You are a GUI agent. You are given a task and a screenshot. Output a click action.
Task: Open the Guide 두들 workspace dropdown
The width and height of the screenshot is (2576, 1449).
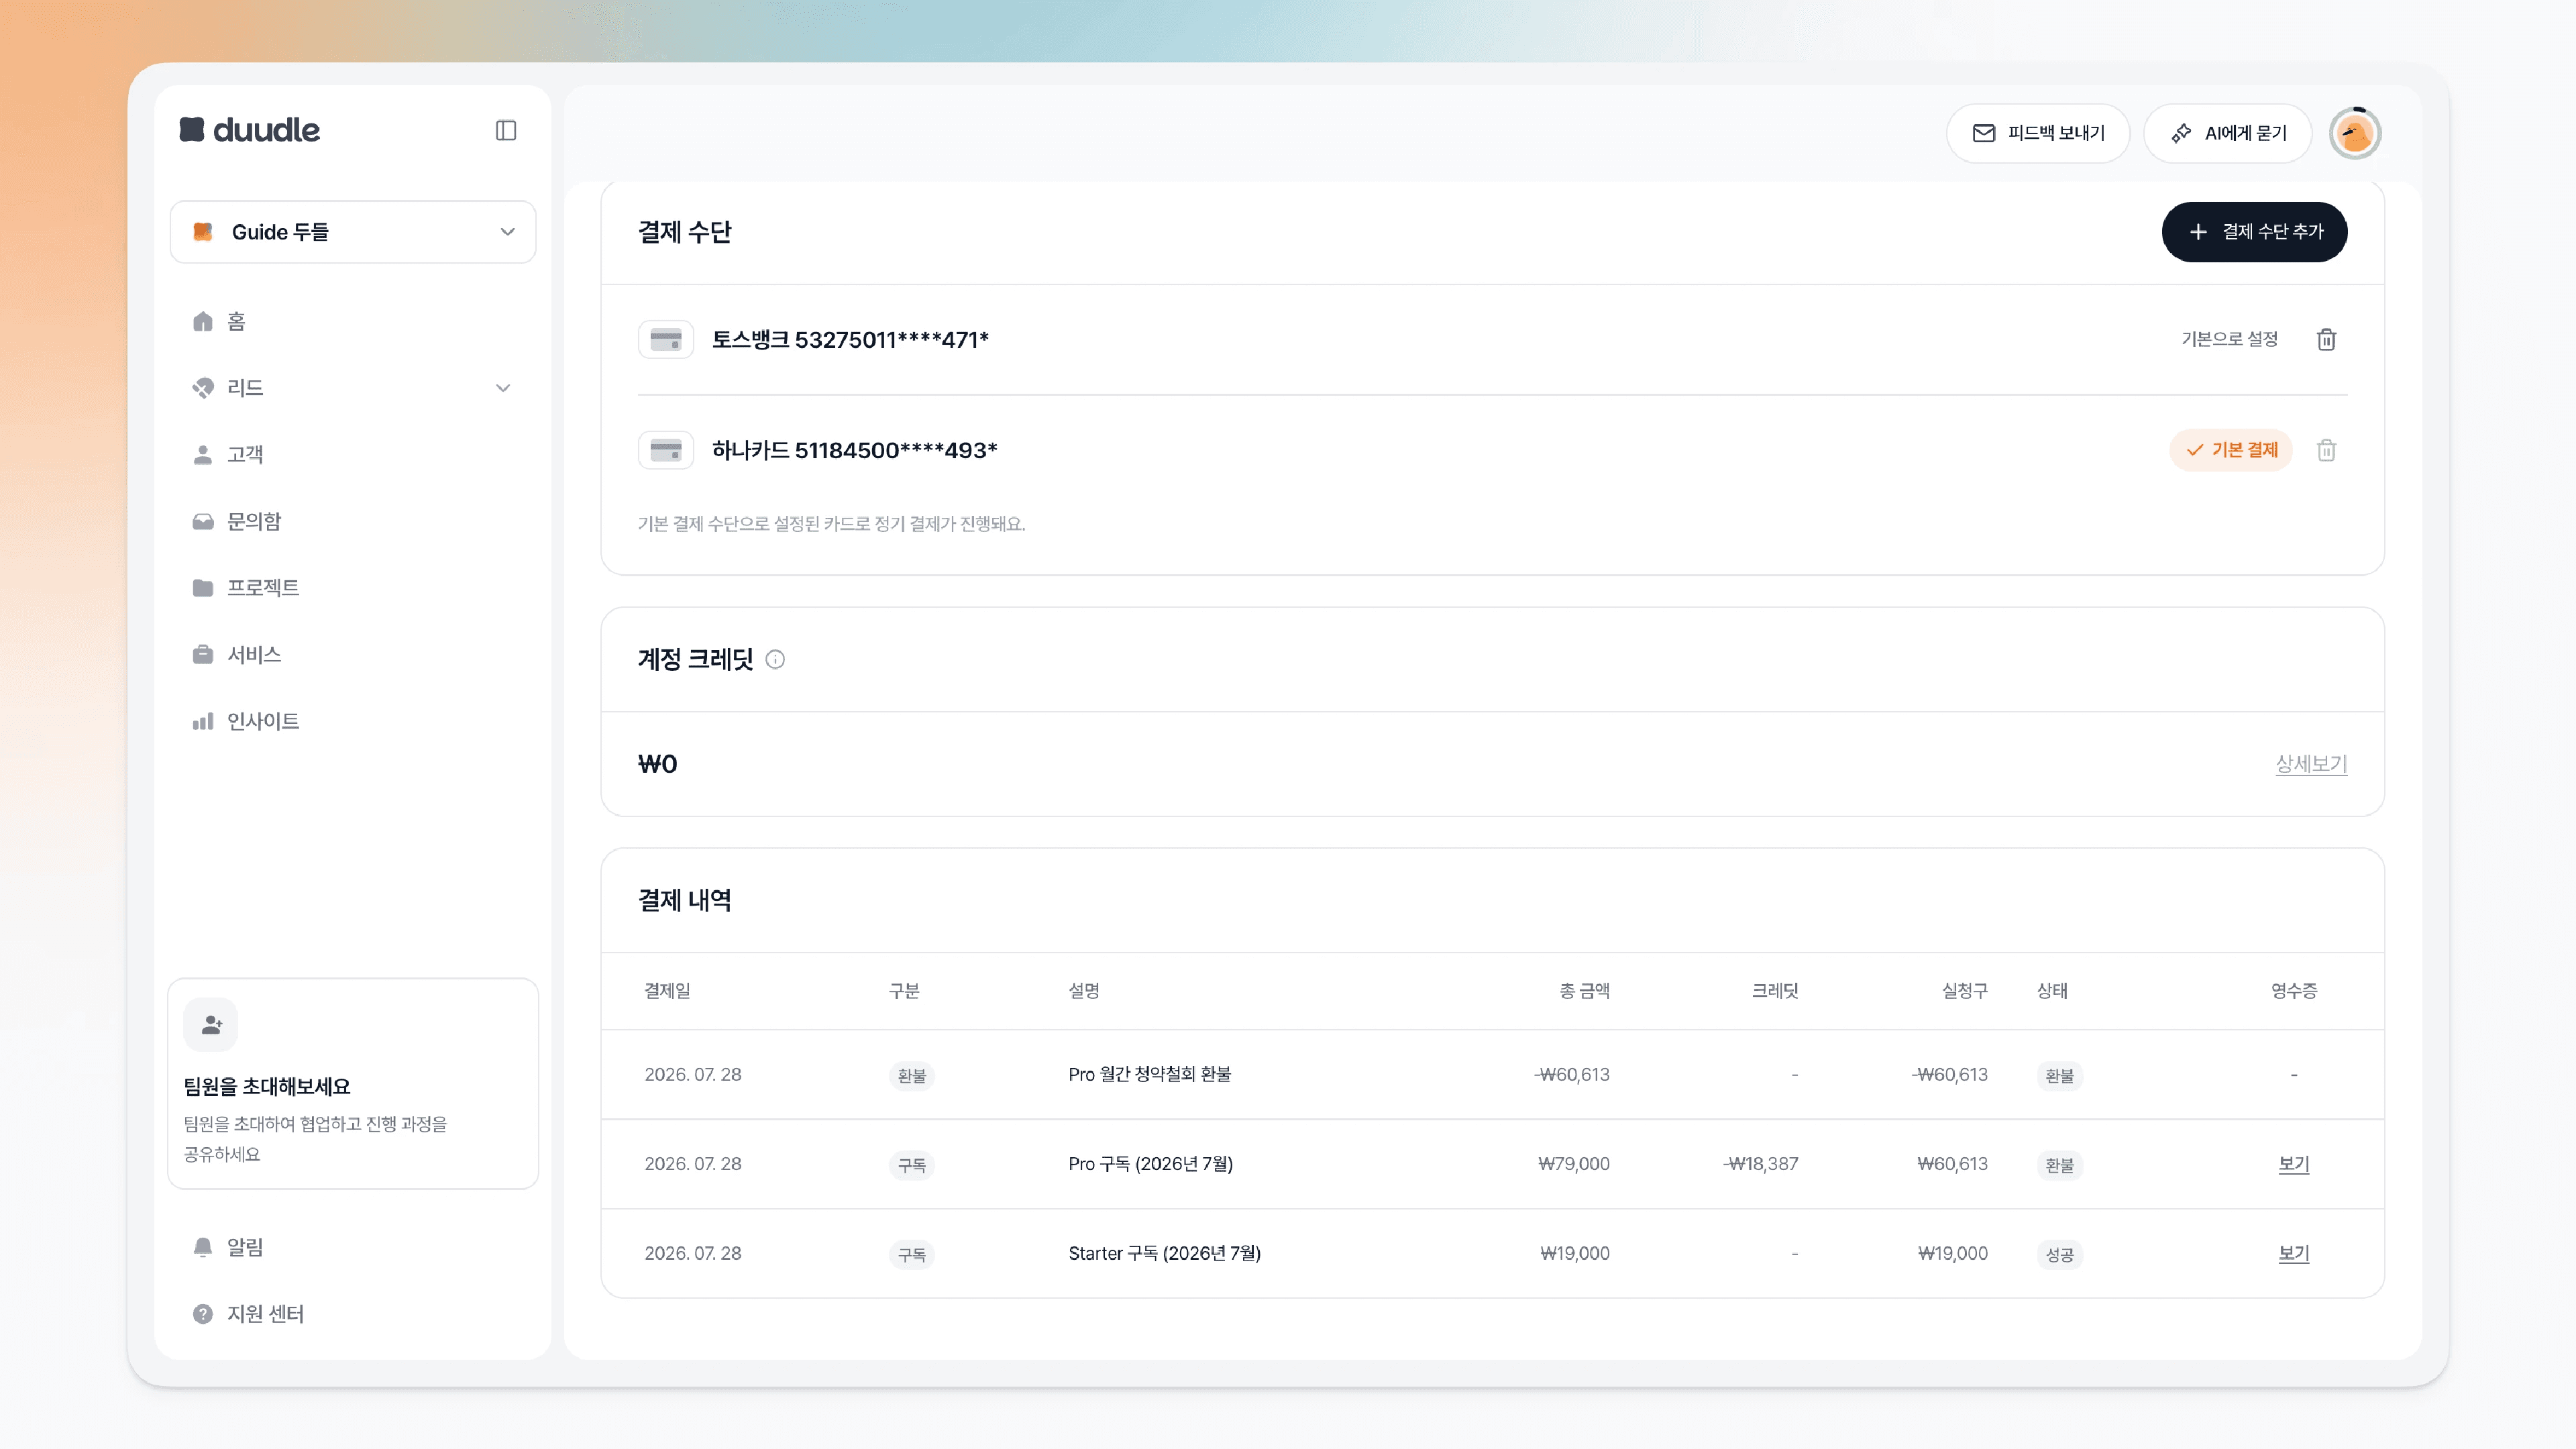click(353, 232)
